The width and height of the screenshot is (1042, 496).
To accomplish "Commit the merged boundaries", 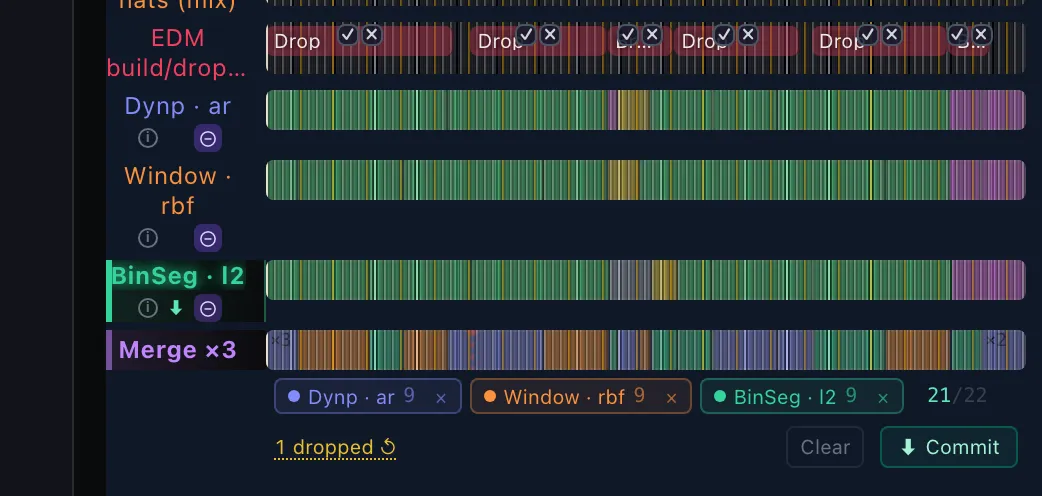I will point(949,447).
